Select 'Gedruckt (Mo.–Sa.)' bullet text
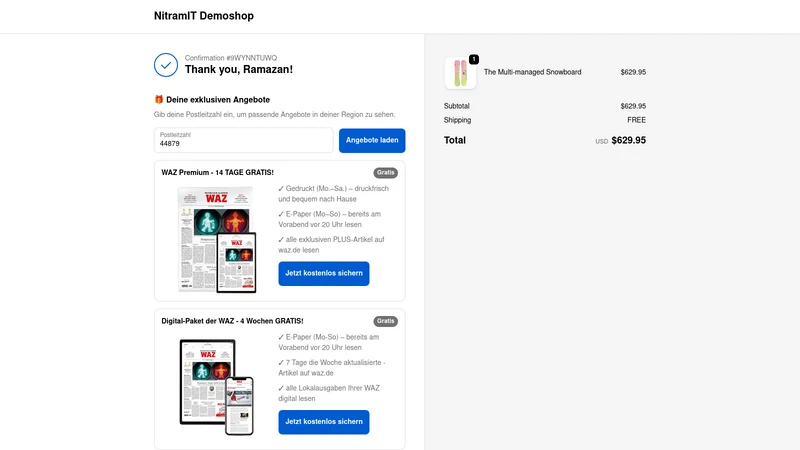800x450 pixels. (333, 194)
